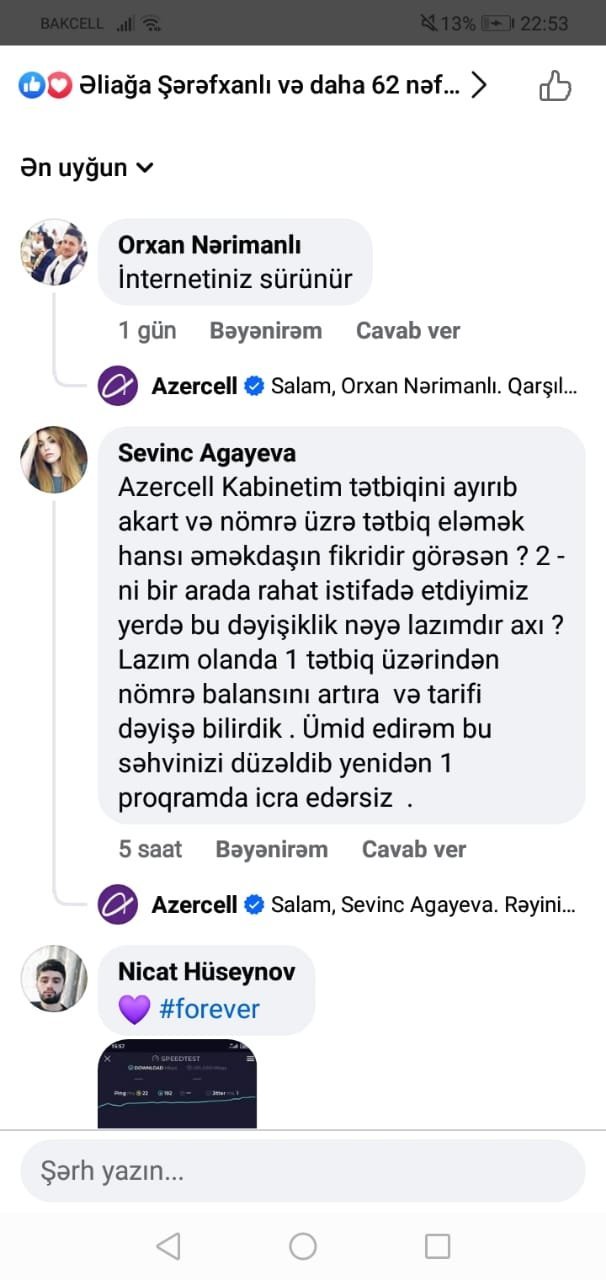The width and height of the screenshot is (606, 1280).
Task: Reply to Orxan's comment via Cavab ver
Action: [408, 331]
